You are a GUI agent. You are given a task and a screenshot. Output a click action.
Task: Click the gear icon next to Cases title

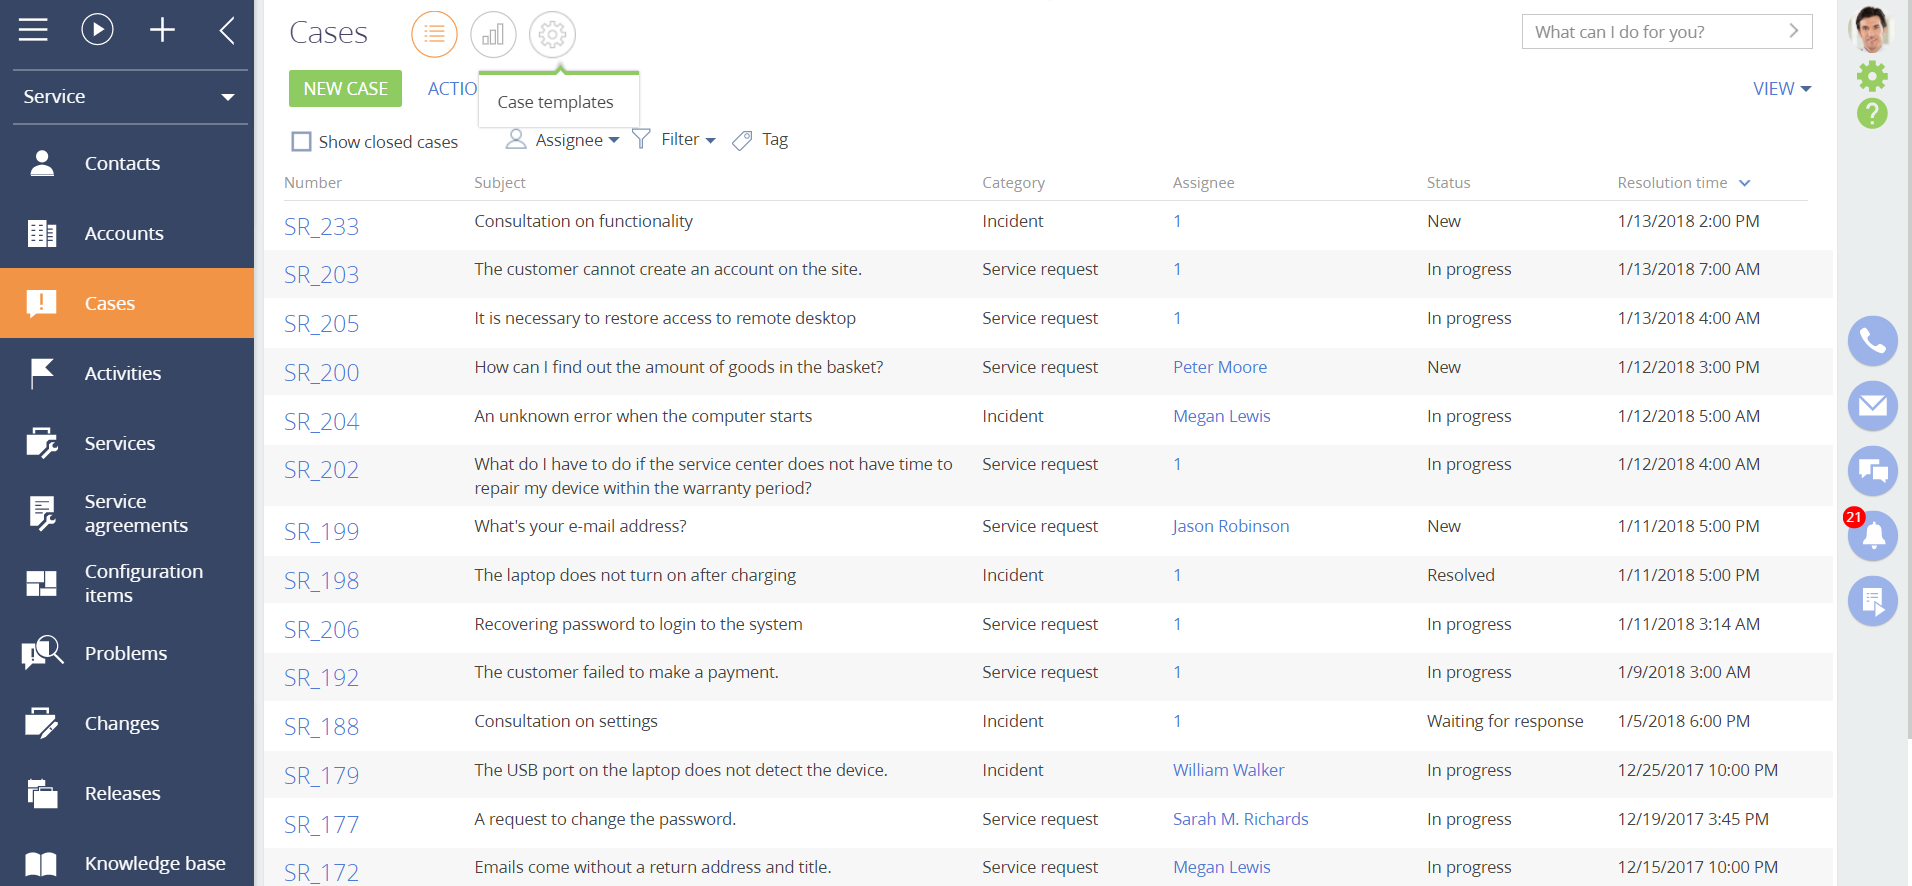click(x=552, y=35)
